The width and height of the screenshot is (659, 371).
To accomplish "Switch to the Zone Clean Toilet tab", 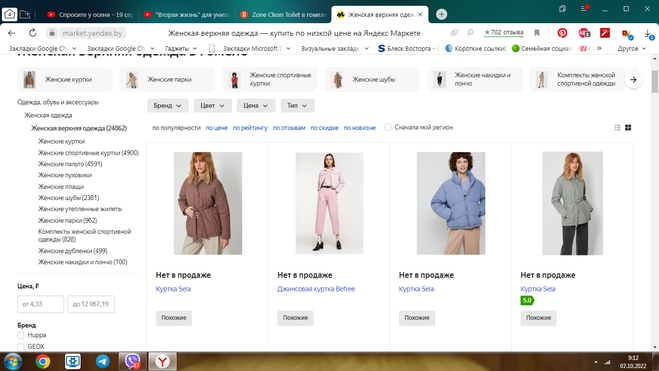I will tap(283, 14).
